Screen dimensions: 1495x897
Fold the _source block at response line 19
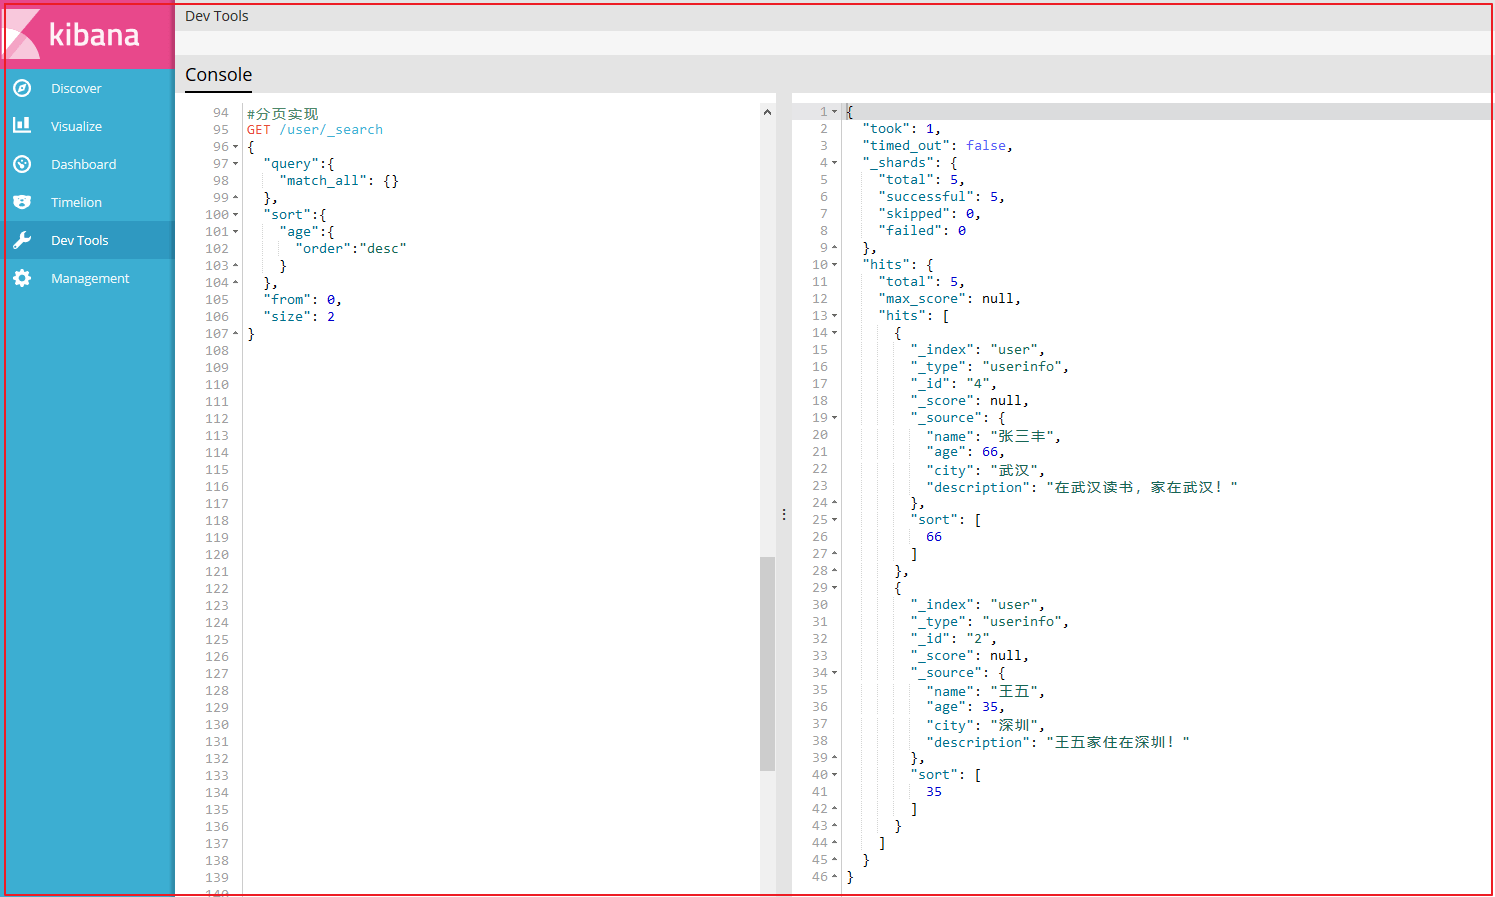point(834,418)
